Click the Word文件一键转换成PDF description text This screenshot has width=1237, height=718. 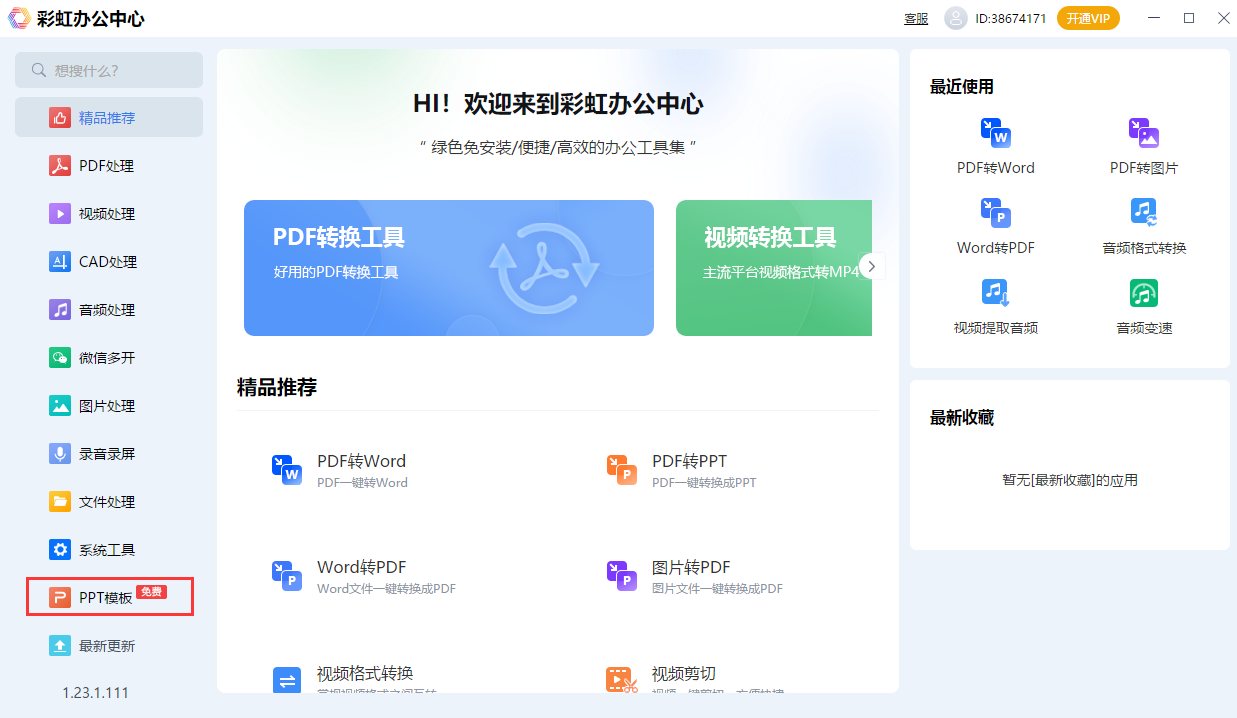386,589
